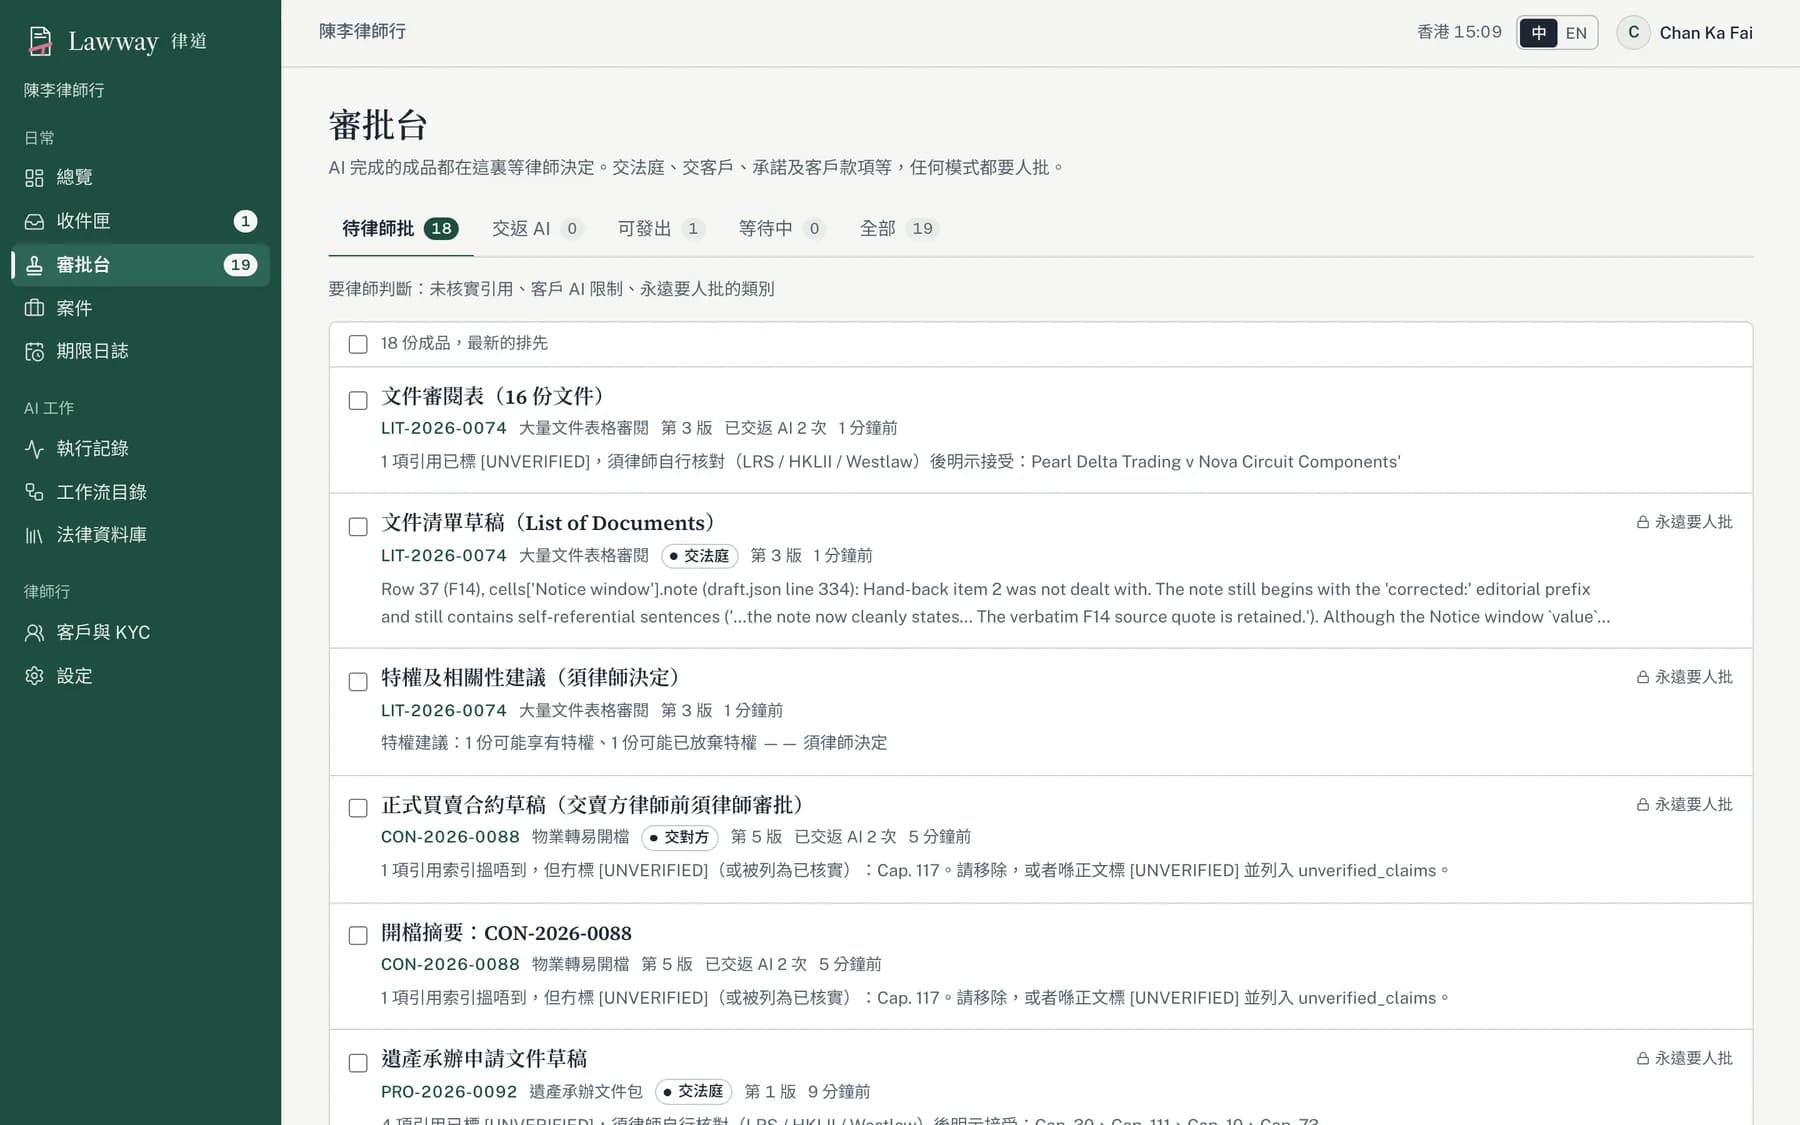This screenshot has width=1800, height=1125.
Task: Switch to the 等待中 tab
Action: pos(782,229)
